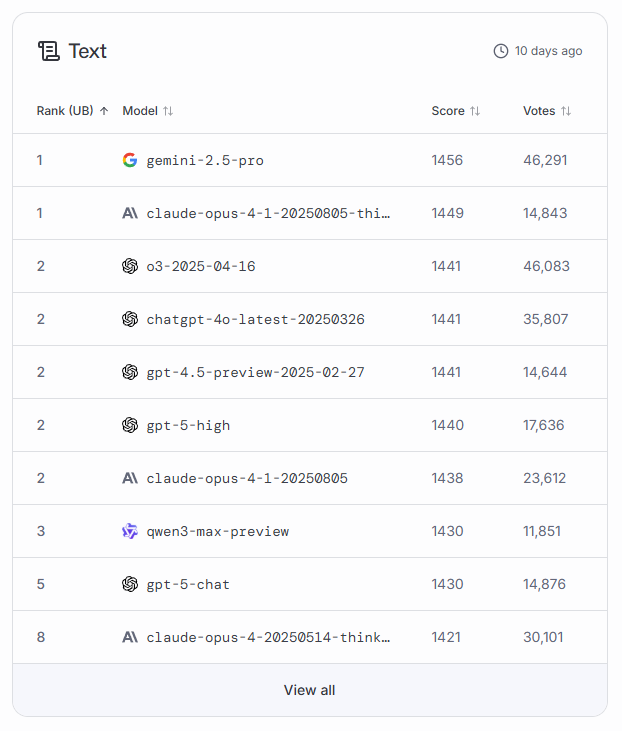The width and height of the screenshot is (622, 731).
Task: Click the claude-opus-4-1-20250805 model name
Action: 247,478
